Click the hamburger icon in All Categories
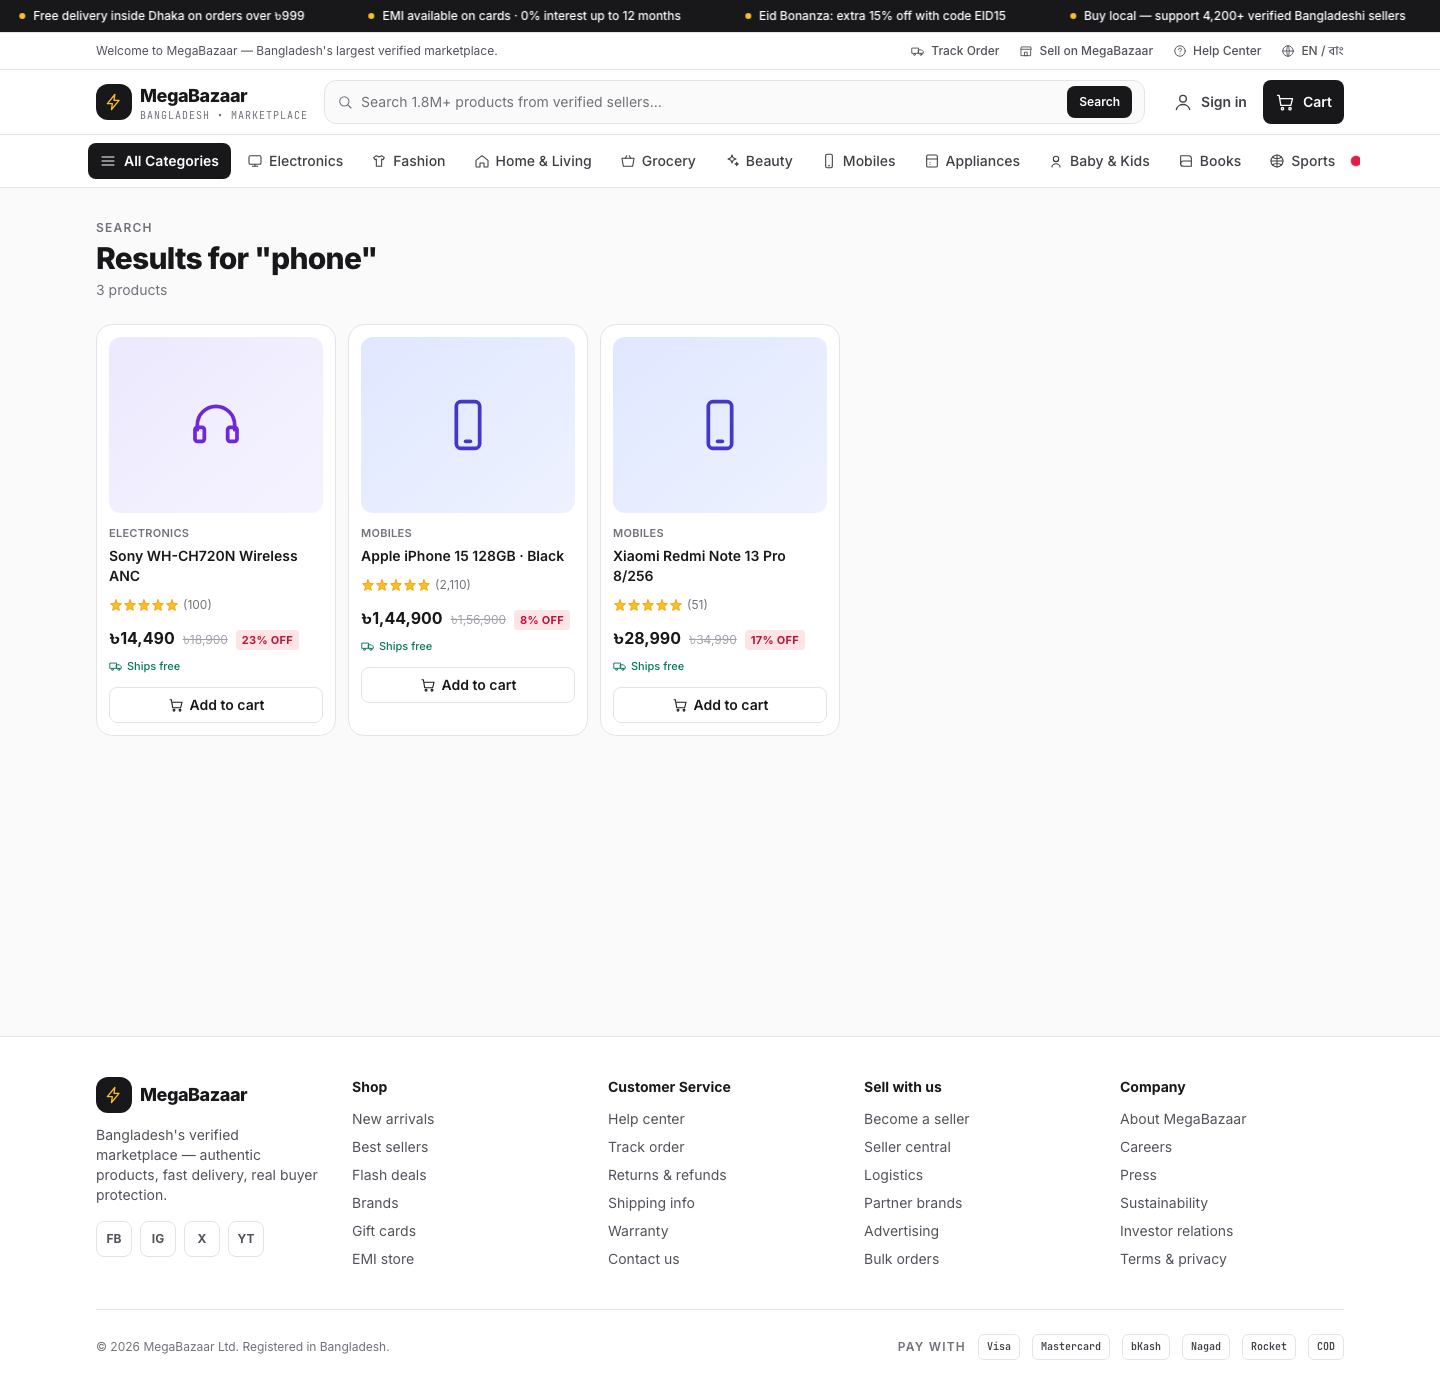 point(108,161)
